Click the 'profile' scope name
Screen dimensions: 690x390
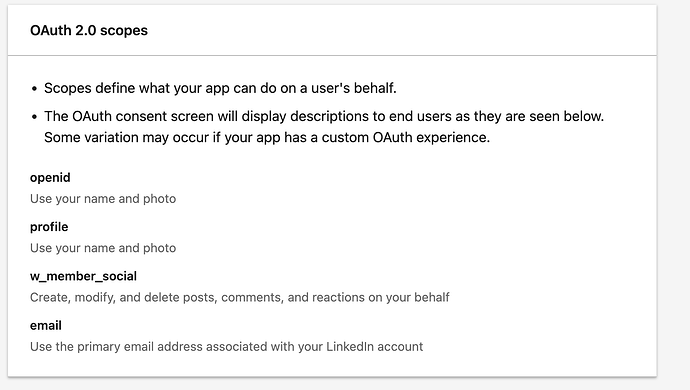click(x=49, y=227)
